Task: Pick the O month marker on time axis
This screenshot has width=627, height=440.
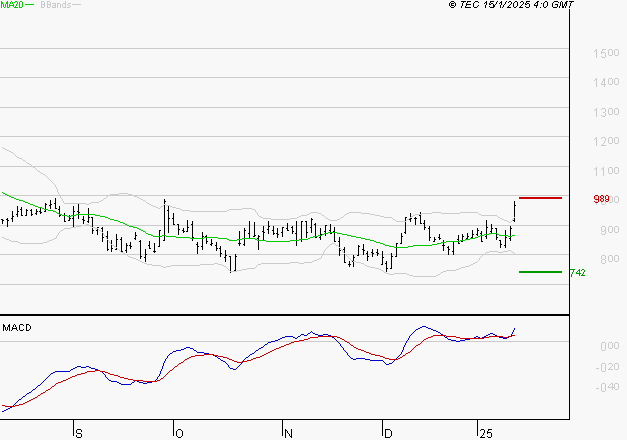Action: click(179, 433)
